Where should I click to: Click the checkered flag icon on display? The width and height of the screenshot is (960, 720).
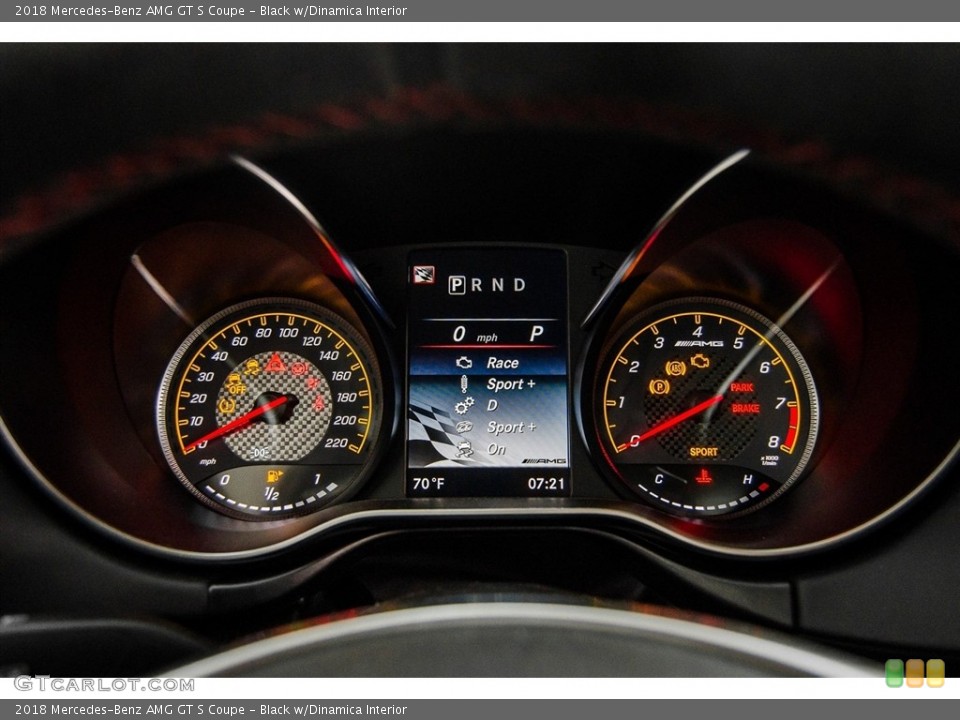click(x=424, y=274)
